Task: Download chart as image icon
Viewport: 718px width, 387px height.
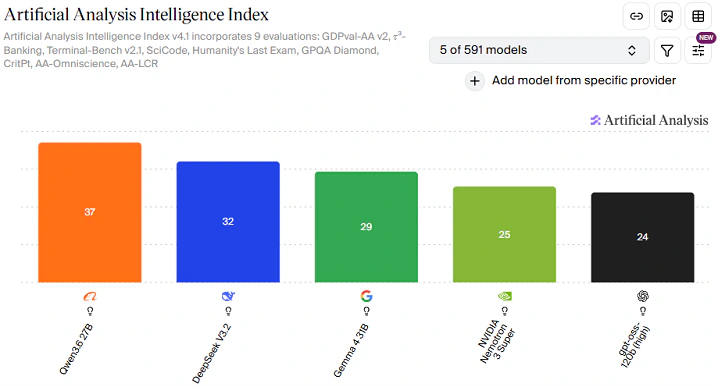Action: coord(667,16)
